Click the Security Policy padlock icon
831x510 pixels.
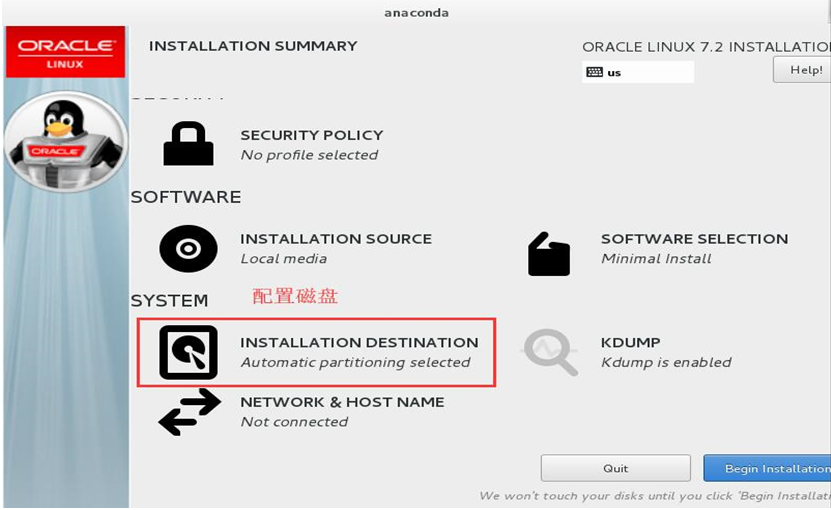click(188, 144)
